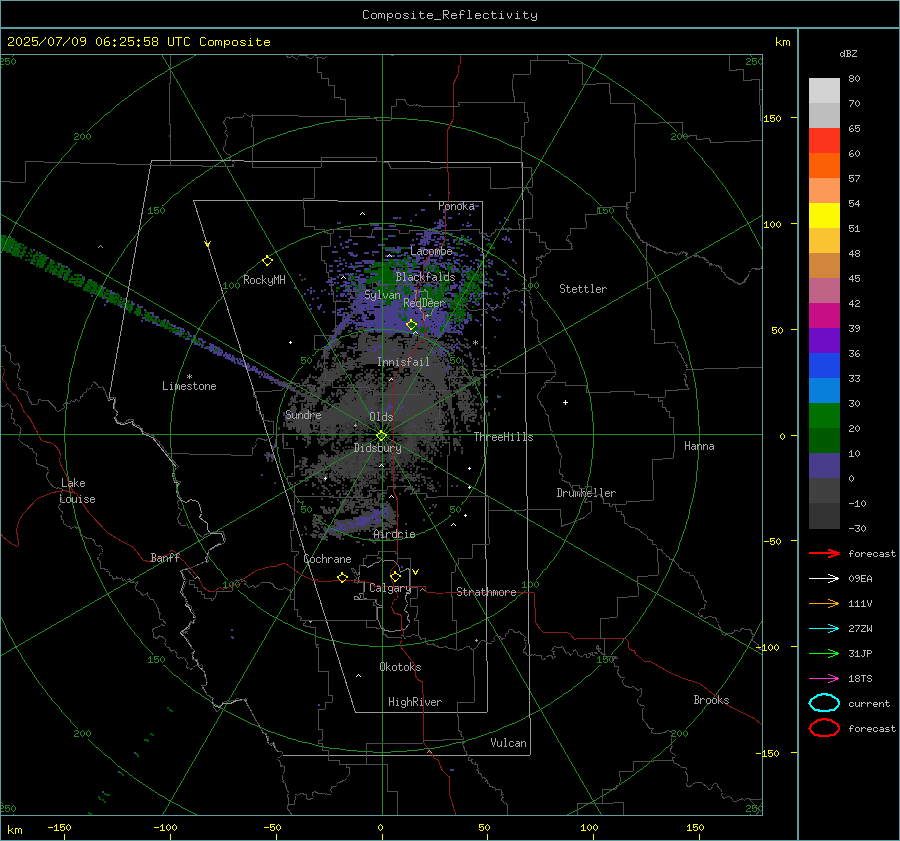Click the Innisfail city label
The height and width of the screenshot is (841, 900).
pos(403,362)
